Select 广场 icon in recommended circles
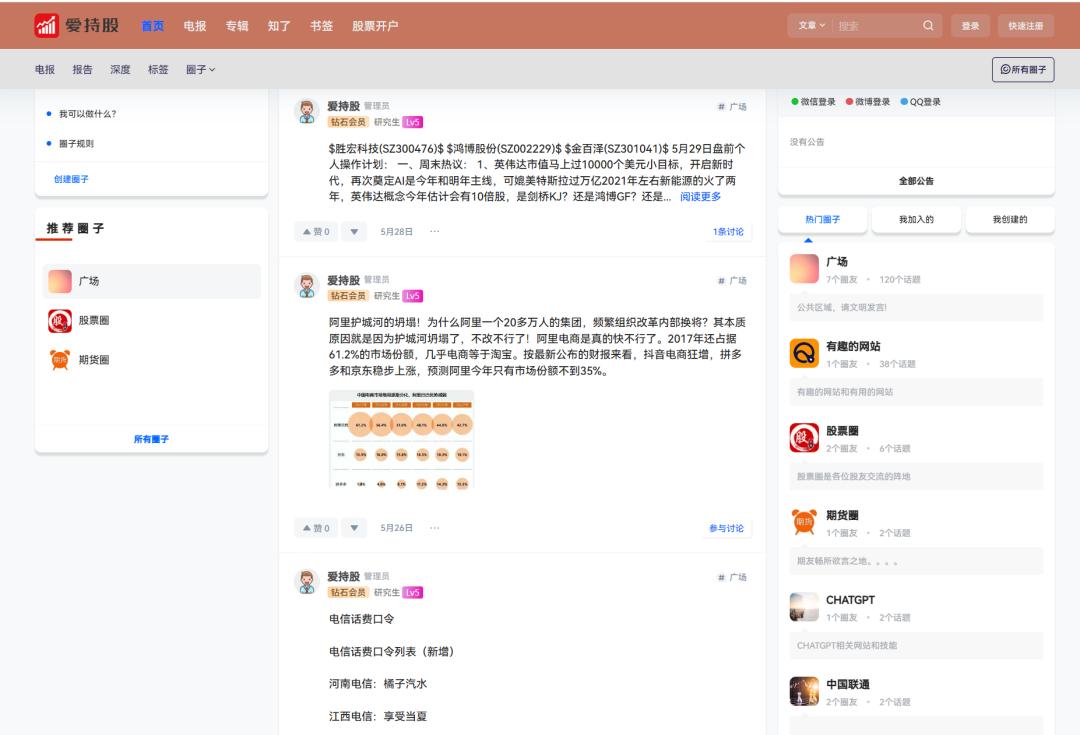 60,281
